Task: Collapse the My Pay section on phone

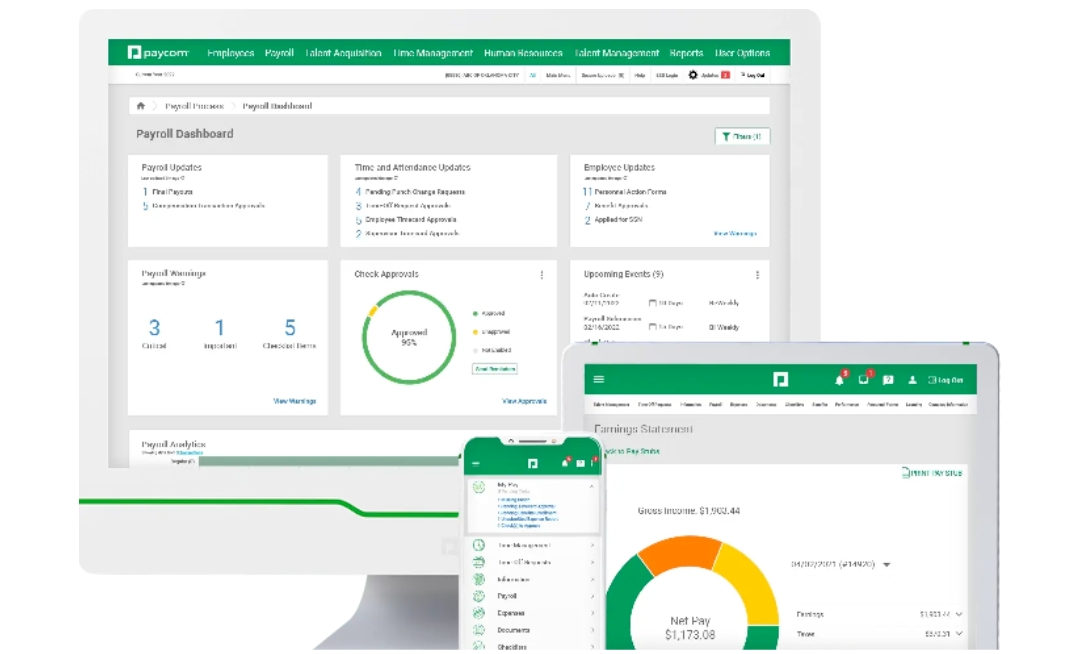Action: click(592, 486)
